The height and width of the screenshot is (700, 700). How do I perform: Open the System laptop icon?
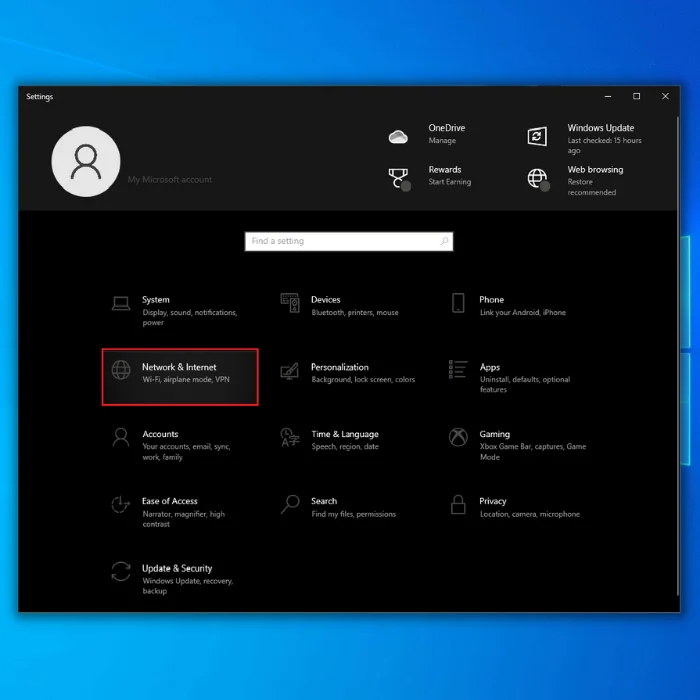coord(121,304)
